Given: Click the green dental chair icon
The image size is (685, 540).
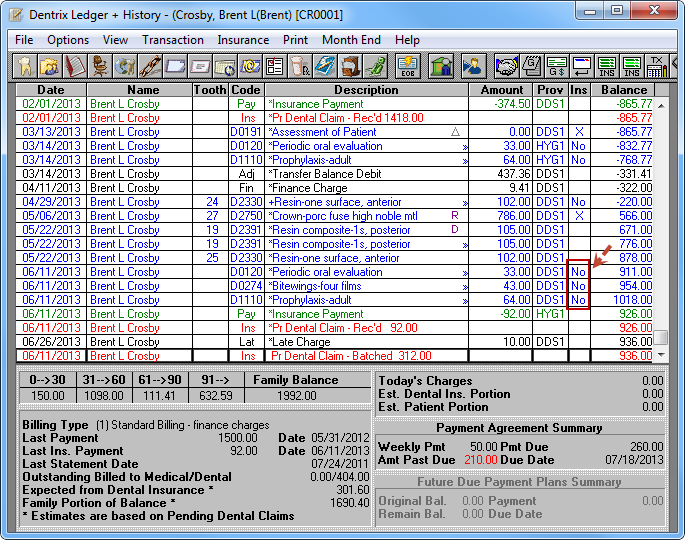Looking at the screenshot, I should 375,66.
